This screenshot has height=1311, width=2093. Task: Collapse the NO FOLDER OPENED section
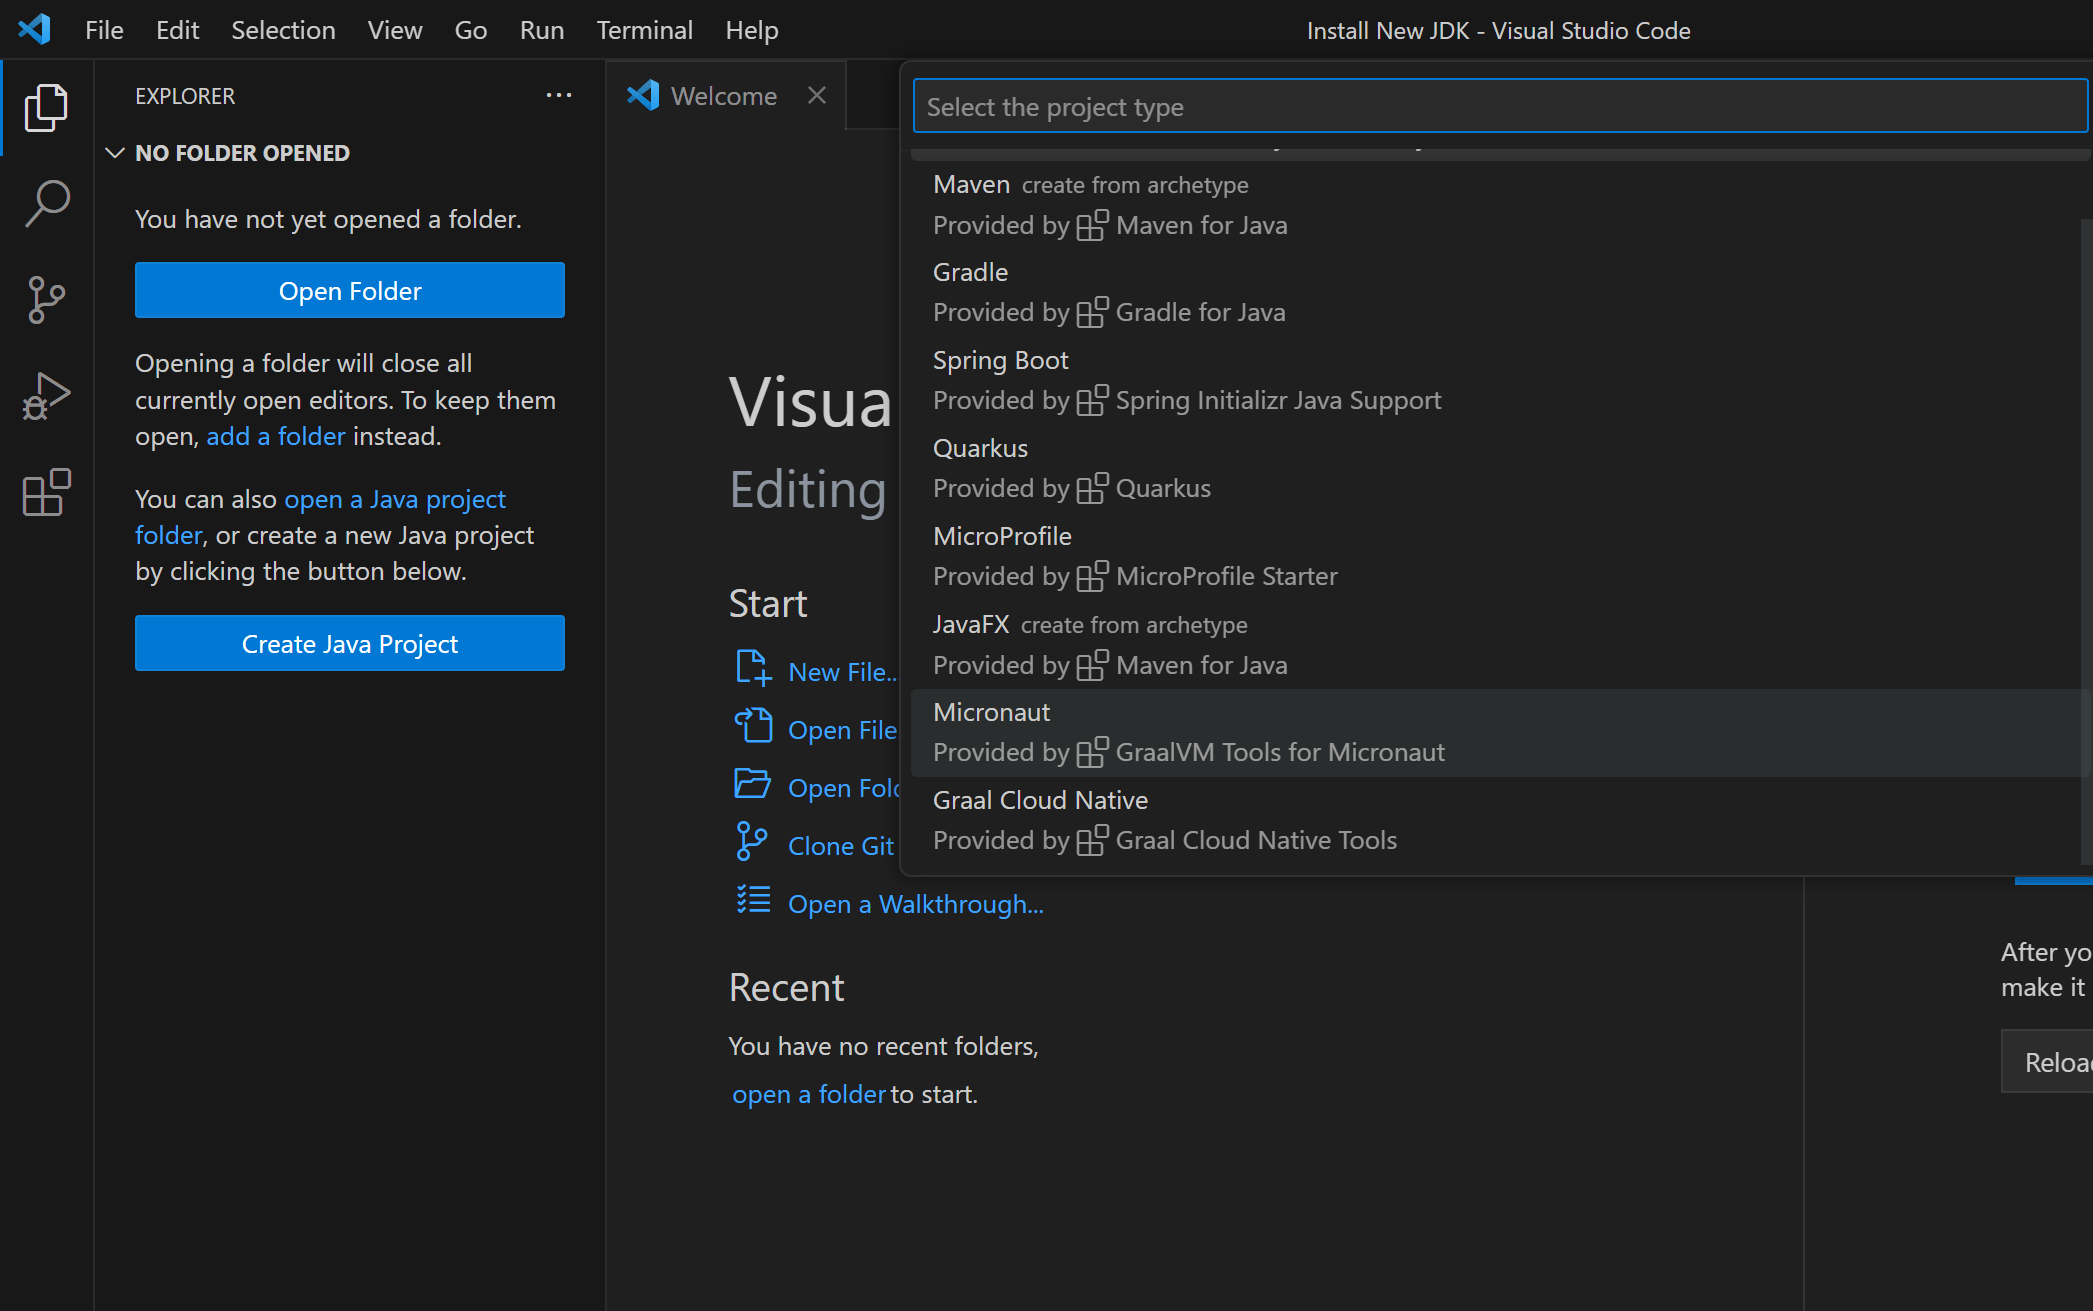pos(114,152)
